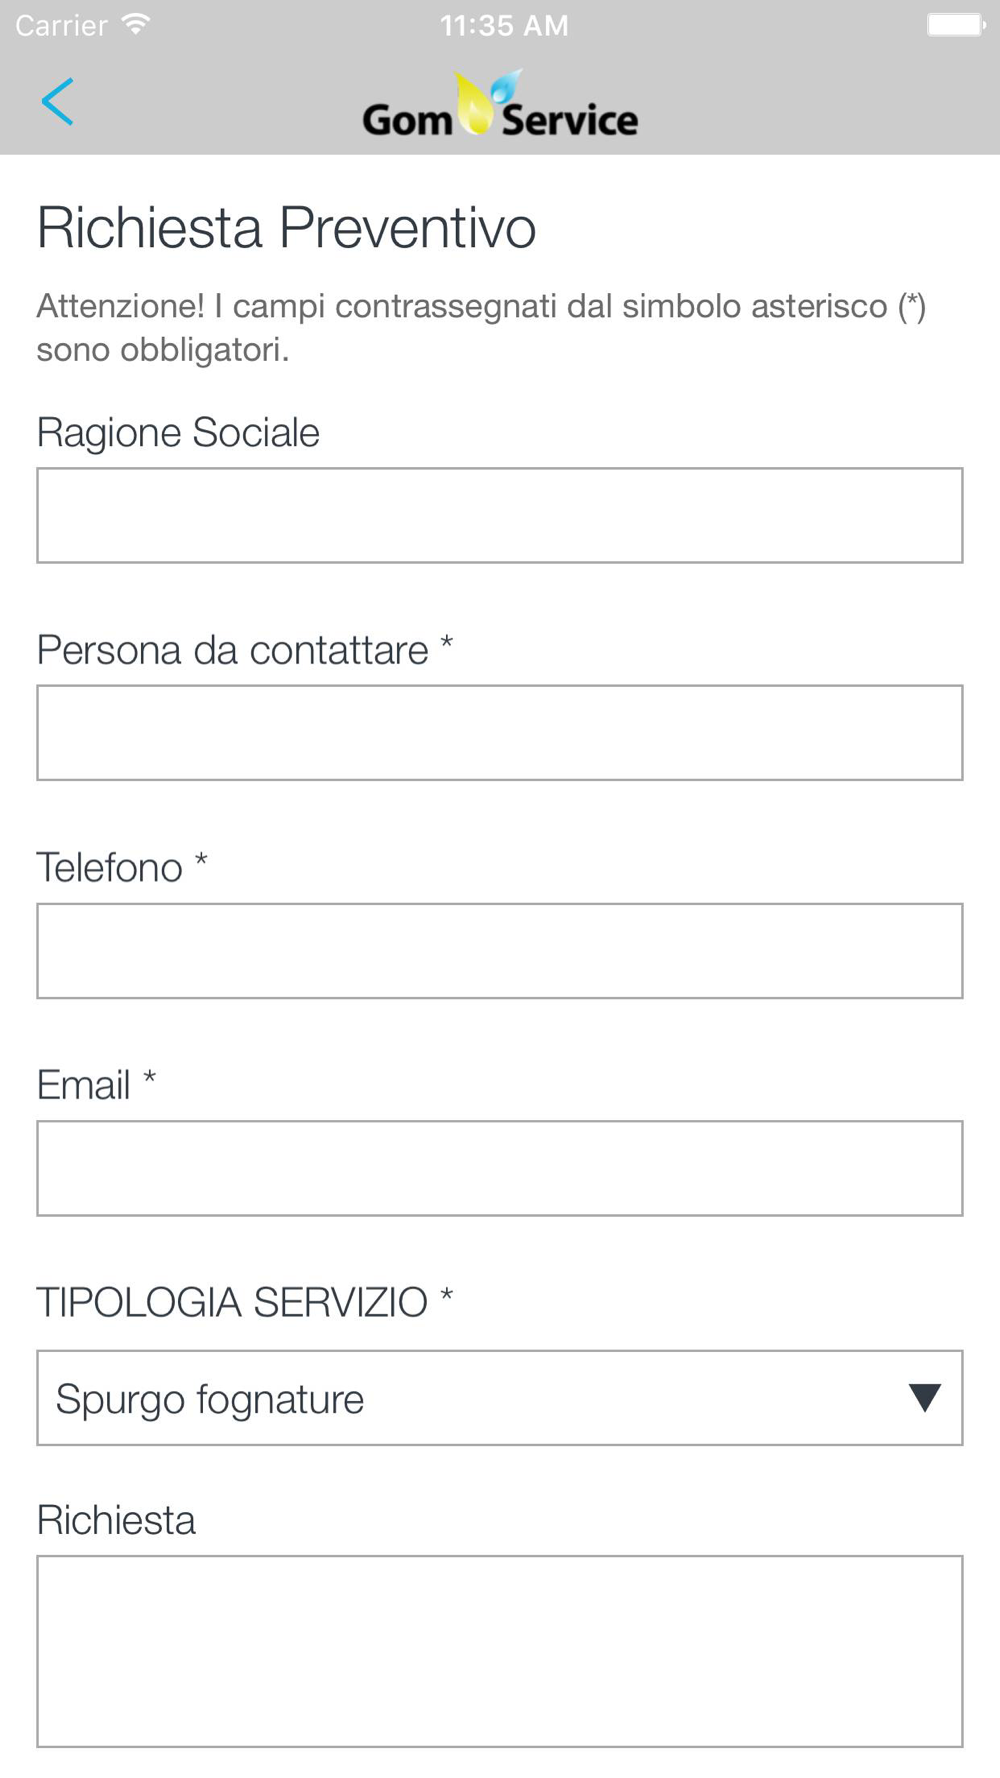Tap the Ragione Sociale label
Image resolution: width=1000 pixels, height=1778 pixels.
coord(178,433)
